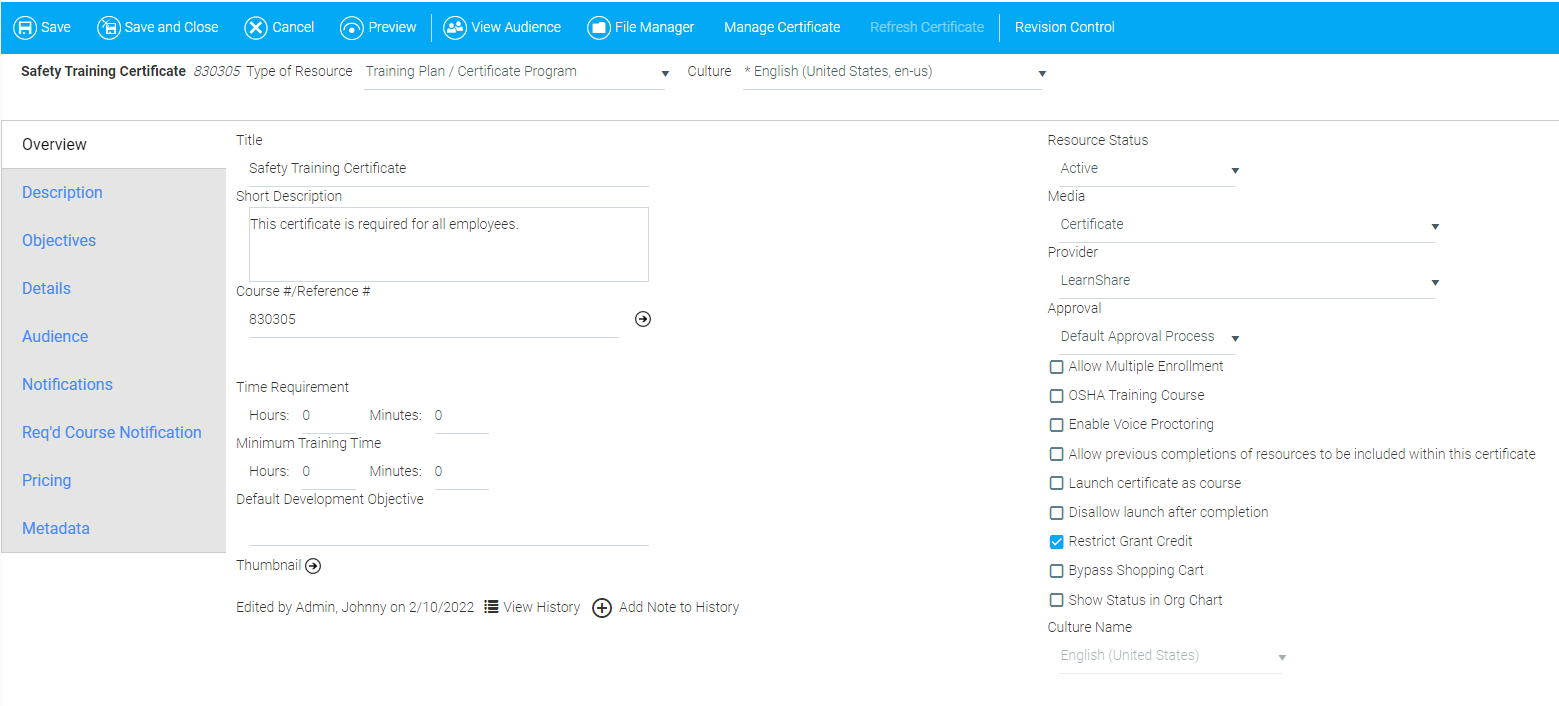1559x706 pixels.
Task: Uncheck Restrict Grant Credit checkbox
Action: coord(1056,542)
